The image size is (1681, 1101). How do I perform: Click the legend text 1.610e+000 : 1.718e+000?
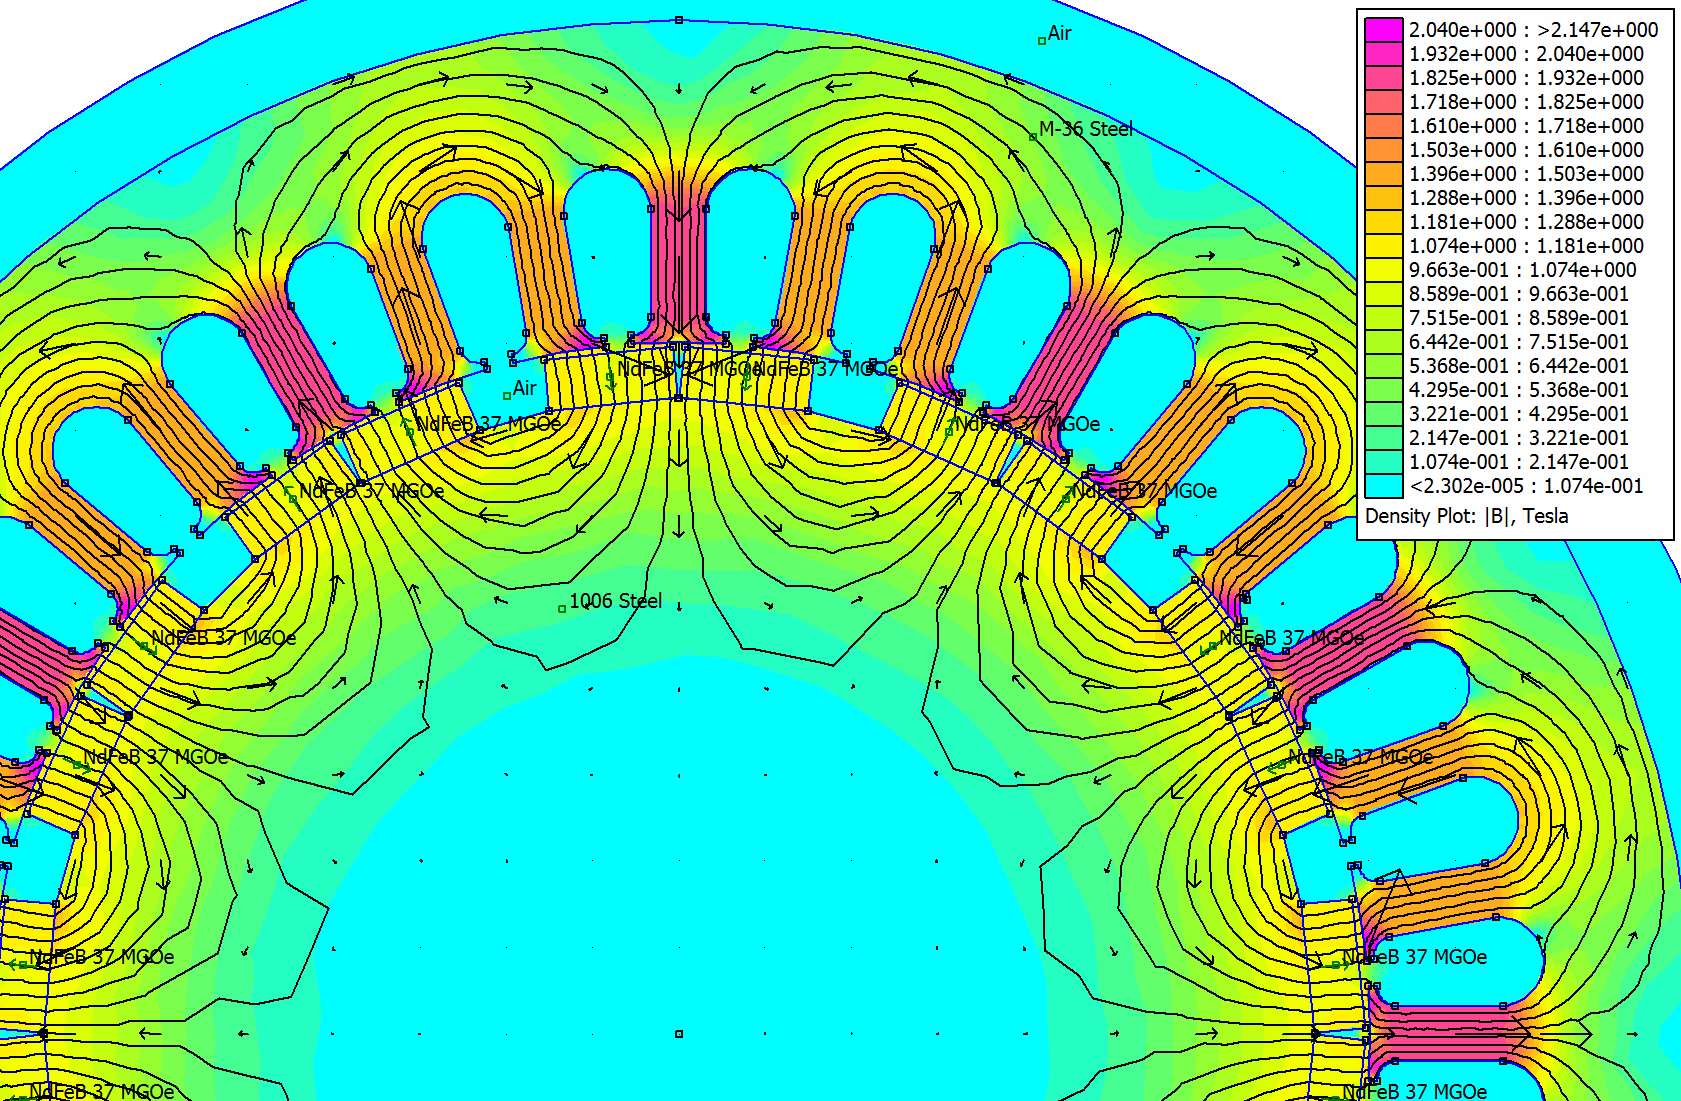(1526, 126)
